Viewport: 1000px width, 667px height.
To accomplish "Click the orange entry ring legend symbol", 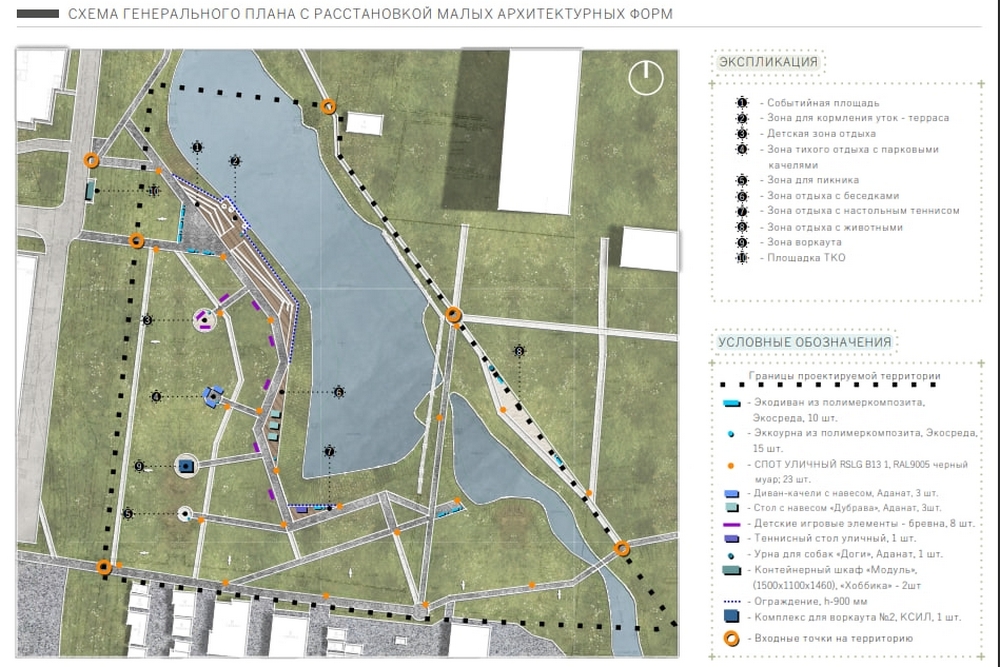I will (733, 638).
